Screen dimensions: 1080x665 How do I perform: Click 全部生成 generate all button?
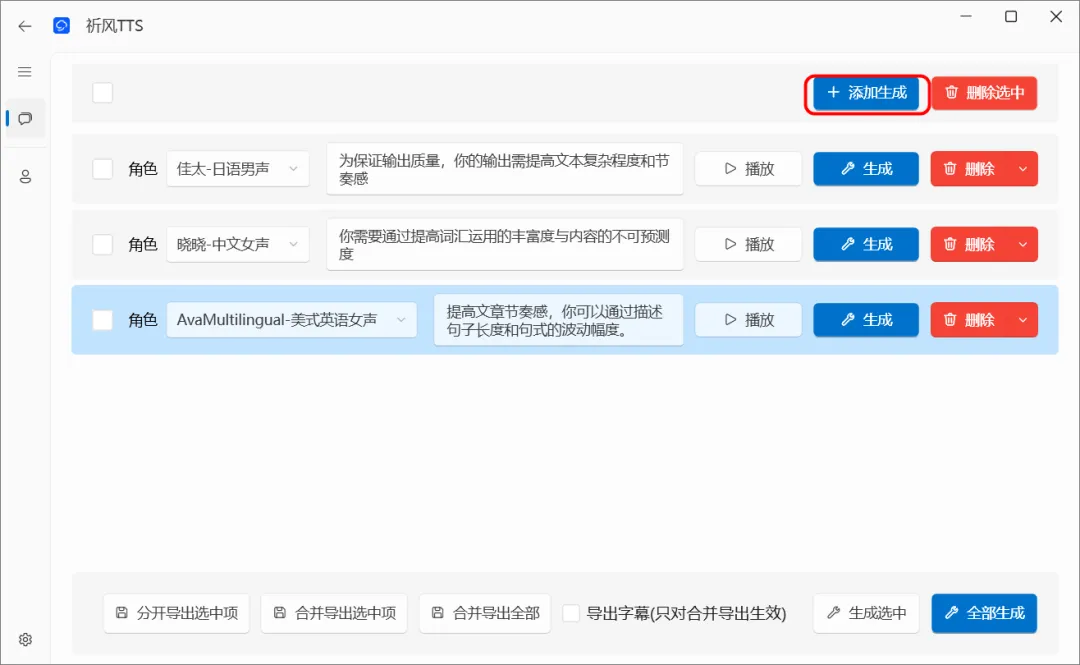click(x=984, y=613)
